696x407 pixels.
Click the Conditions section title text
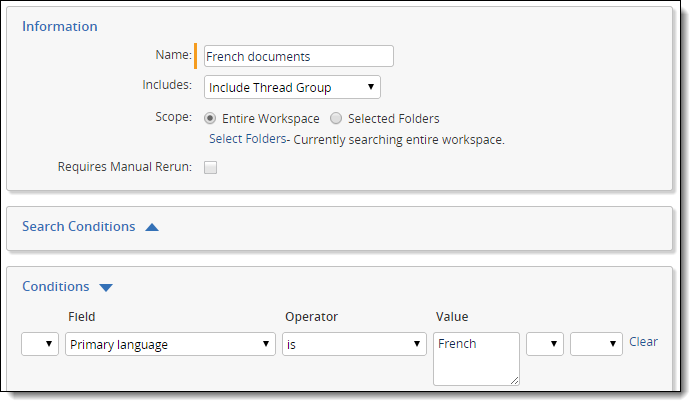pyautogui.click(x=55, y=287)
